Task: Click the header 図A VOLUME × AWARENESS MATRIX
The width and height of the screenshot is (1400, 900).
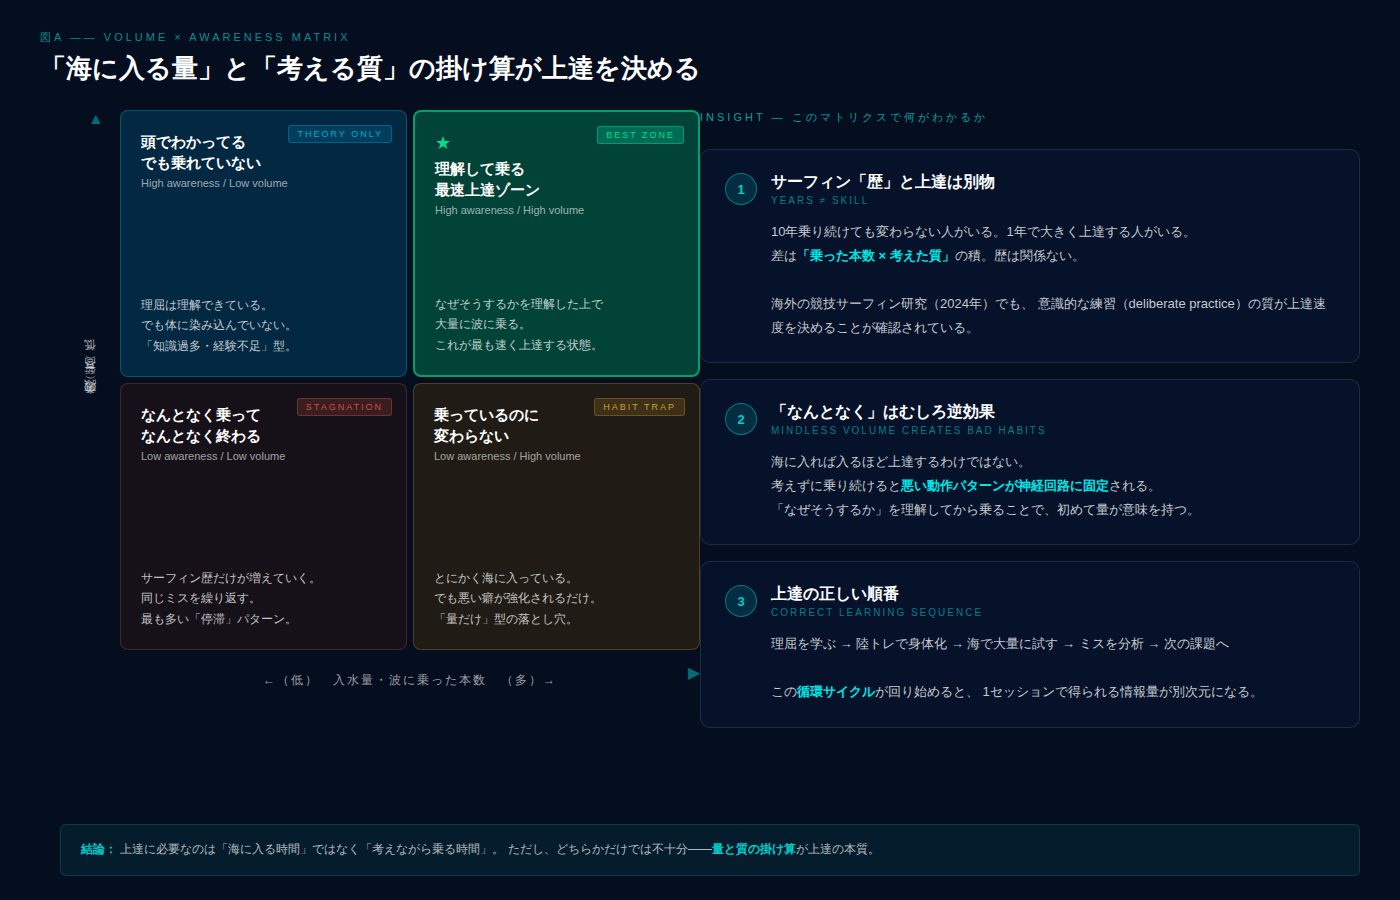Action: (x=195, y=37)
